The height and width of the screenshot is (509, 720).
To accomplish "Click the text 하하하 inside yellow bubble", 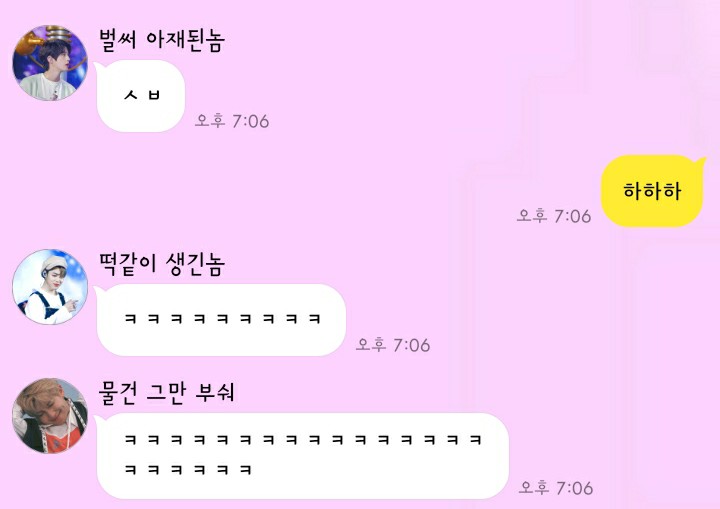I will click(652, 191).
